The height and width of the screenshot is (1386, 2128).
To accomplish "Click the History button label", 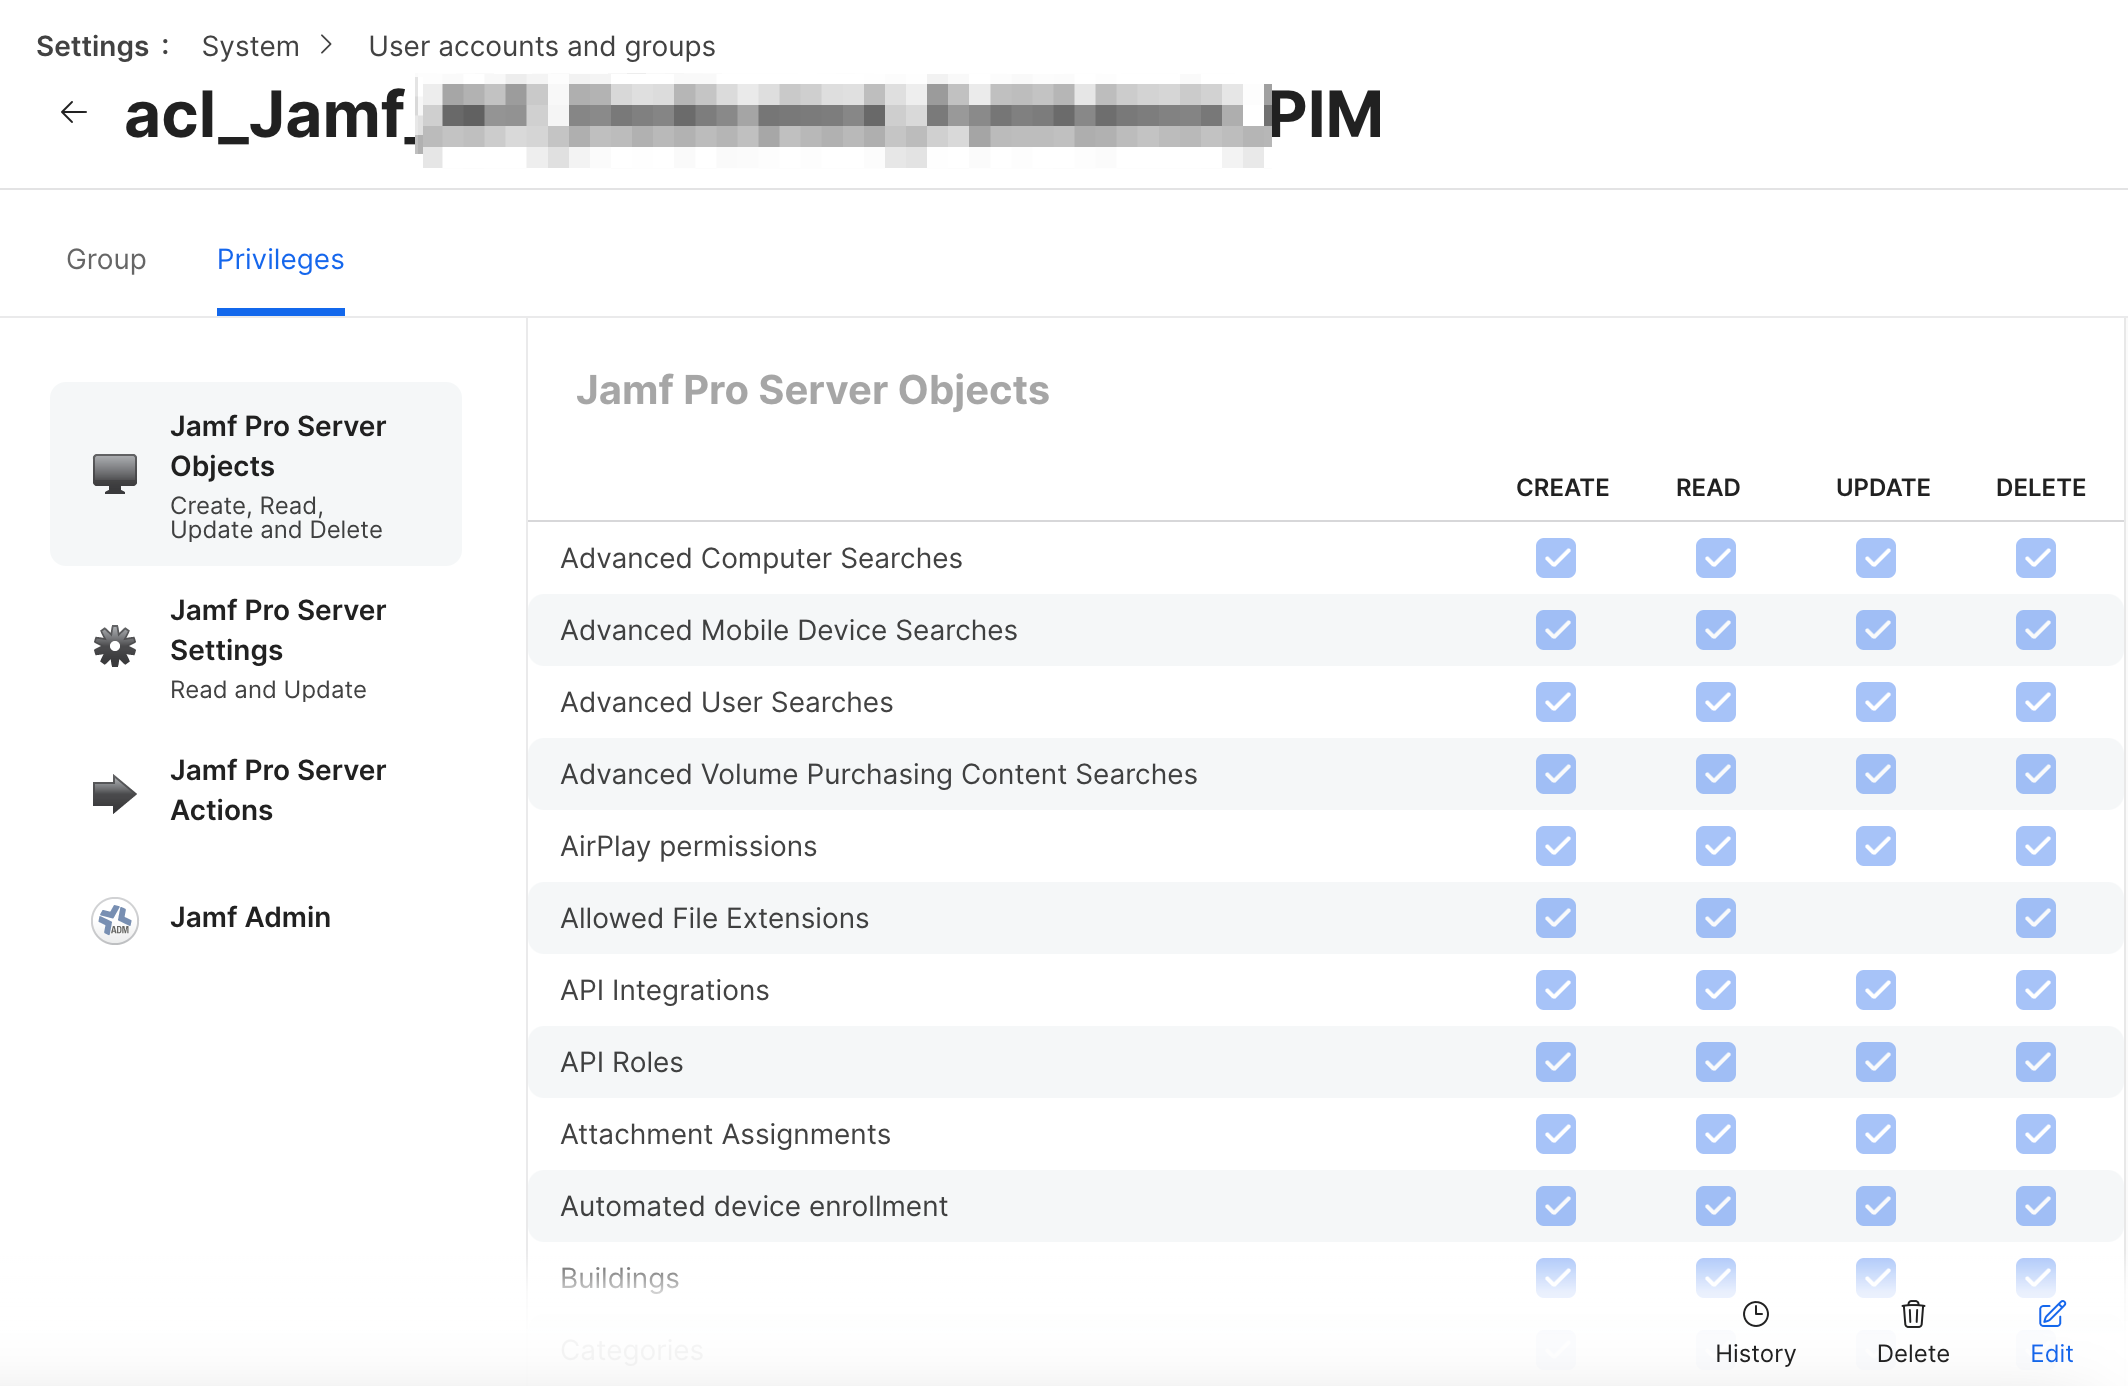I will click(x=1755, y=1353).
